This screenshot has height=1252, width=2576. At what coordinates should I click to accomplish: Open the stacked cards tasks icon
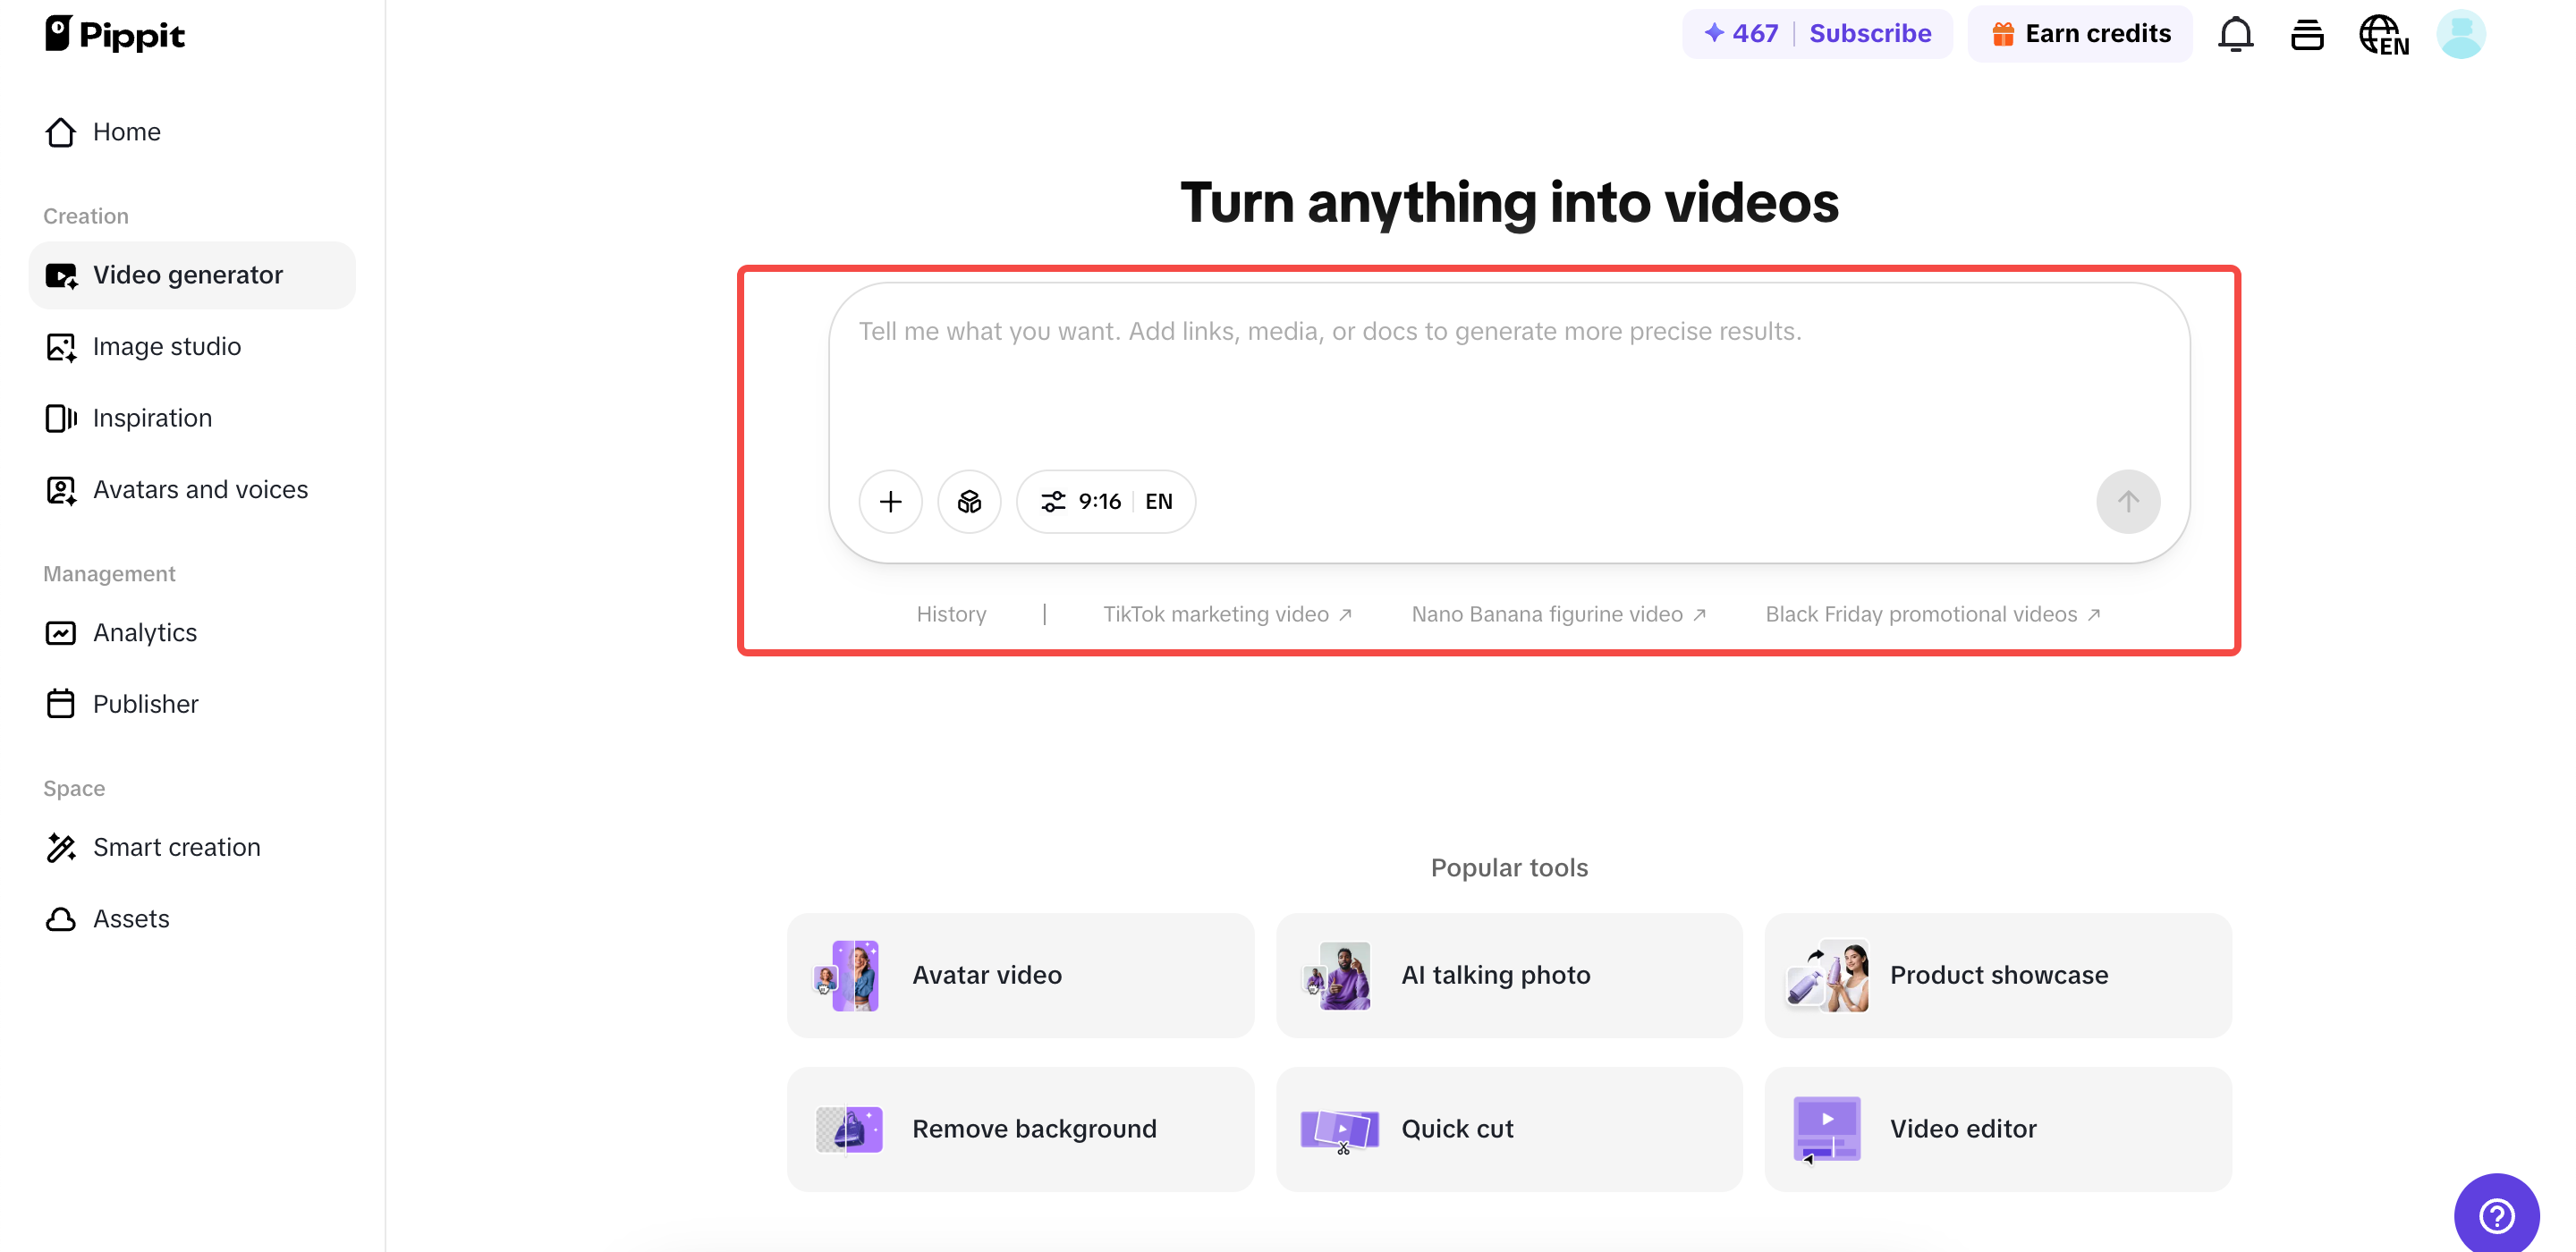tap(2307, 34)
